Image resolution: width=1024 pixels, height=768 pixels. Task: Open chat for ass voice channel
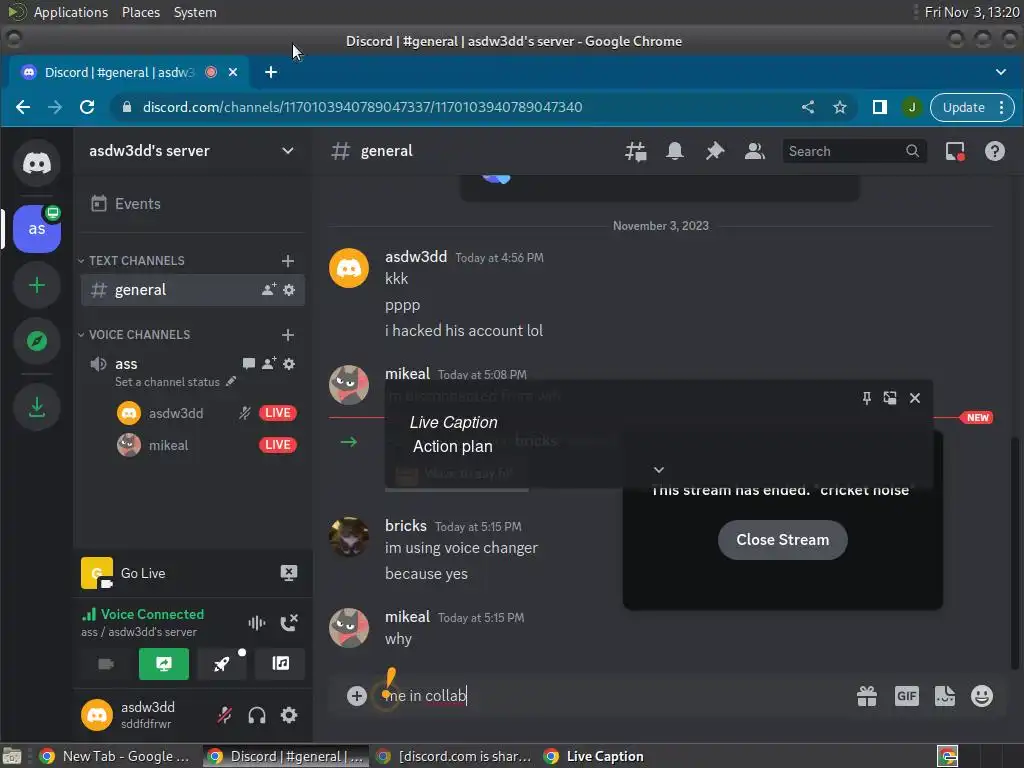(249, 363)
